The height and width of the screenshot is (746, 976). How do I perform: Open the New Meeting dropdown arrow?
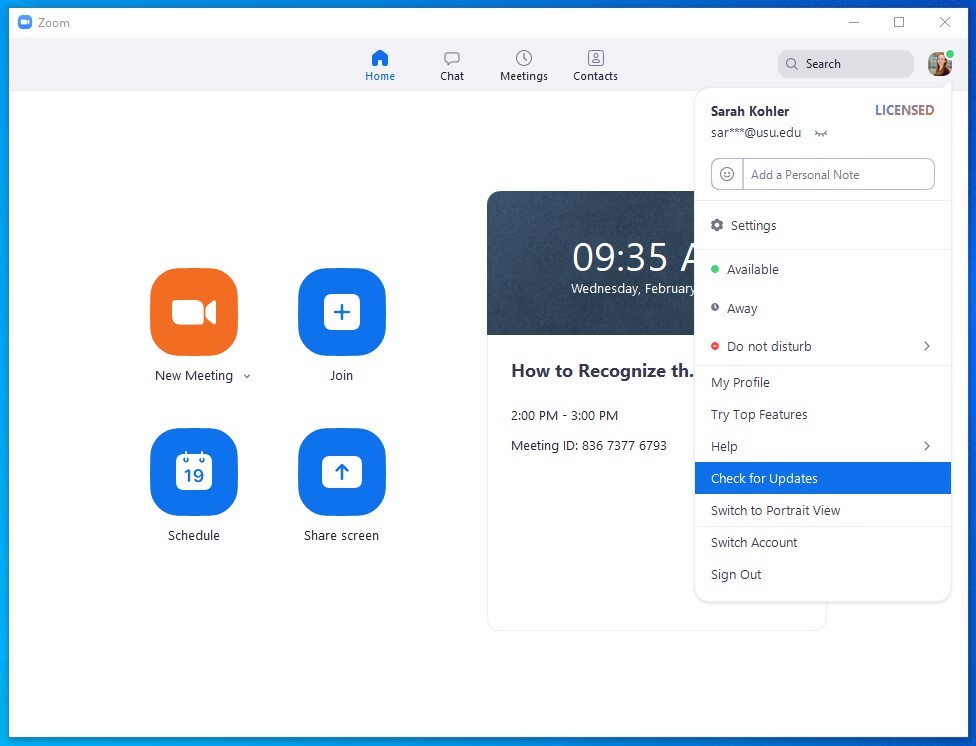(x=247, y=377)
